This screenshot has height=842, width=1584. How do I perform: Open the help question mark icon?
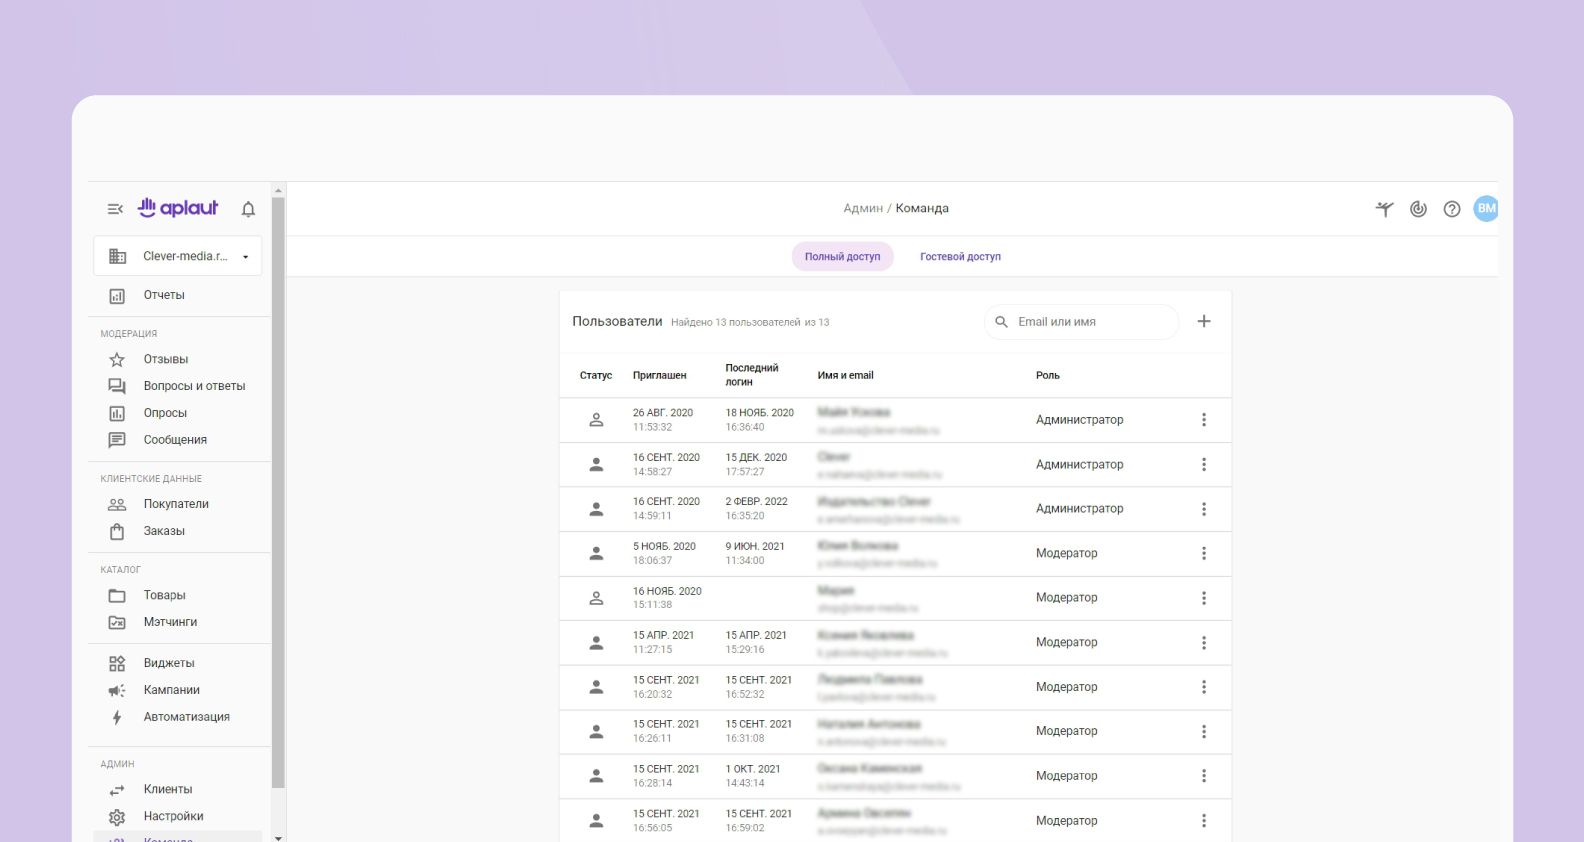click(1452, 209)
